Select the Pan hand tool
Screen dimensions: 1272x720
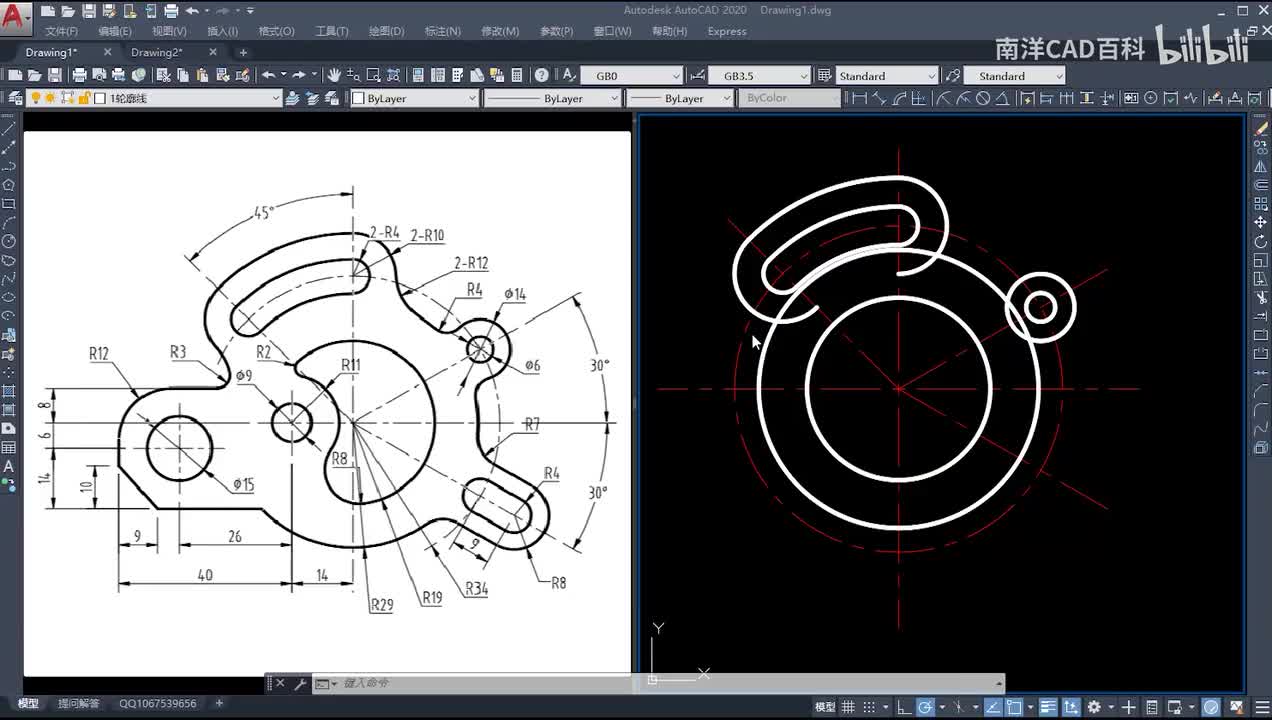[333, 75]
